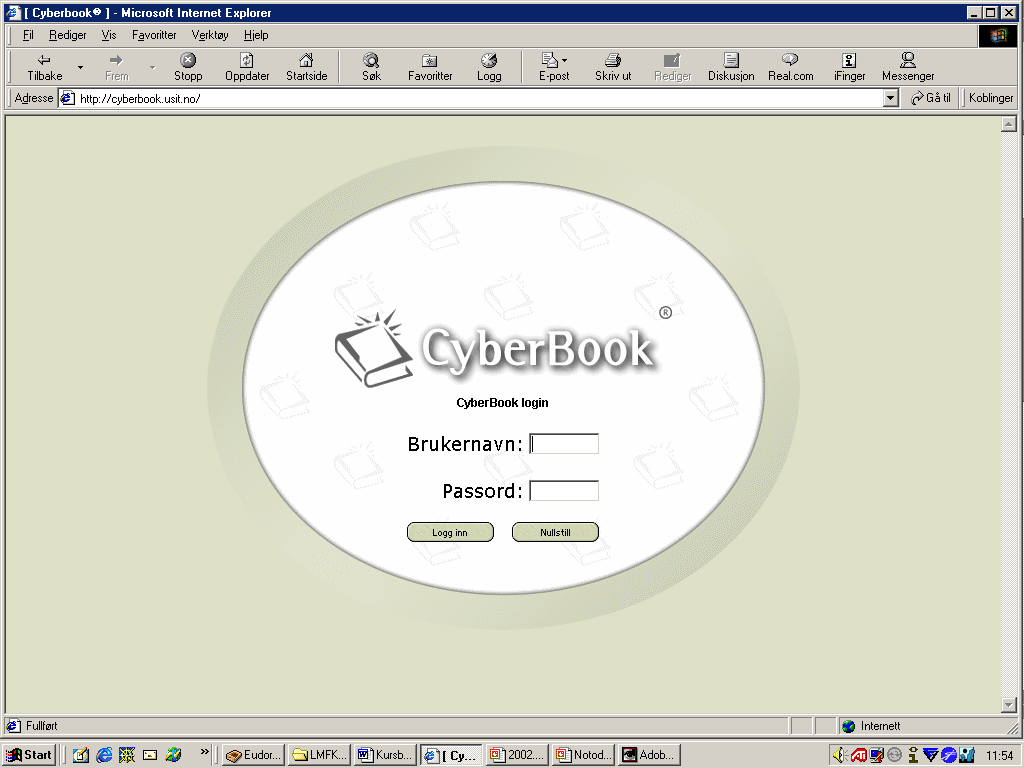Viewport: 1024px width, 768px height.
Task: Click the Oppdater refresh icon
Action: (x=247, y=61)
